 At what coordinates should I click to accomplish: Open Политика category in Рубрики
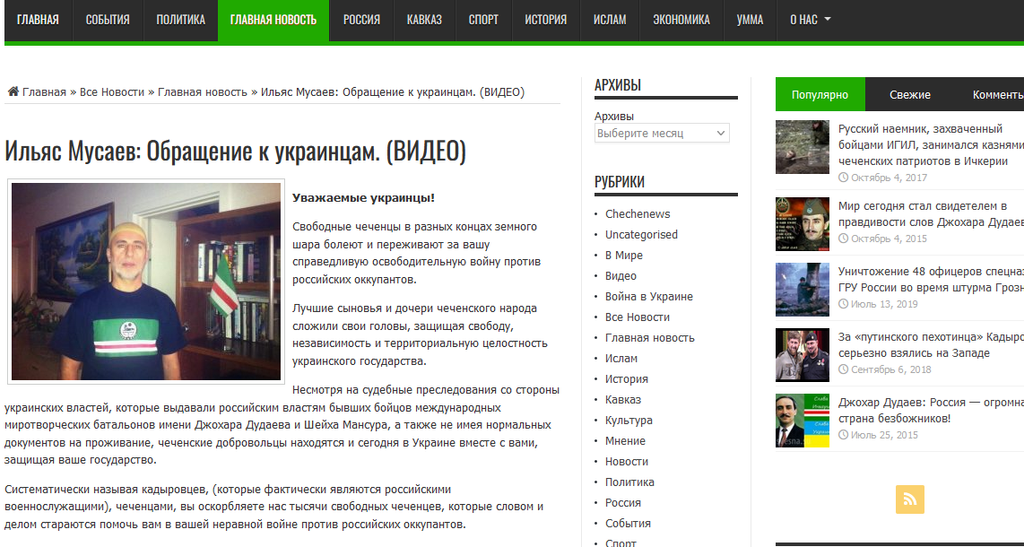pos(630,482)
